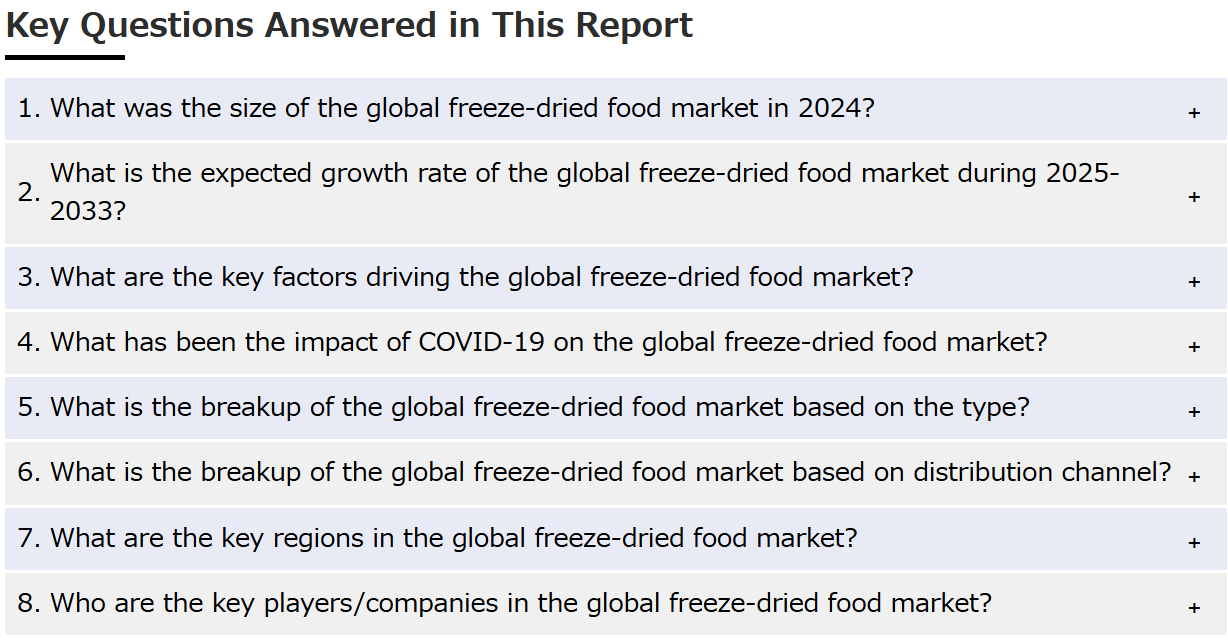
Task: Click plus icon for key players/companies question
Action: pos(1194,608)
